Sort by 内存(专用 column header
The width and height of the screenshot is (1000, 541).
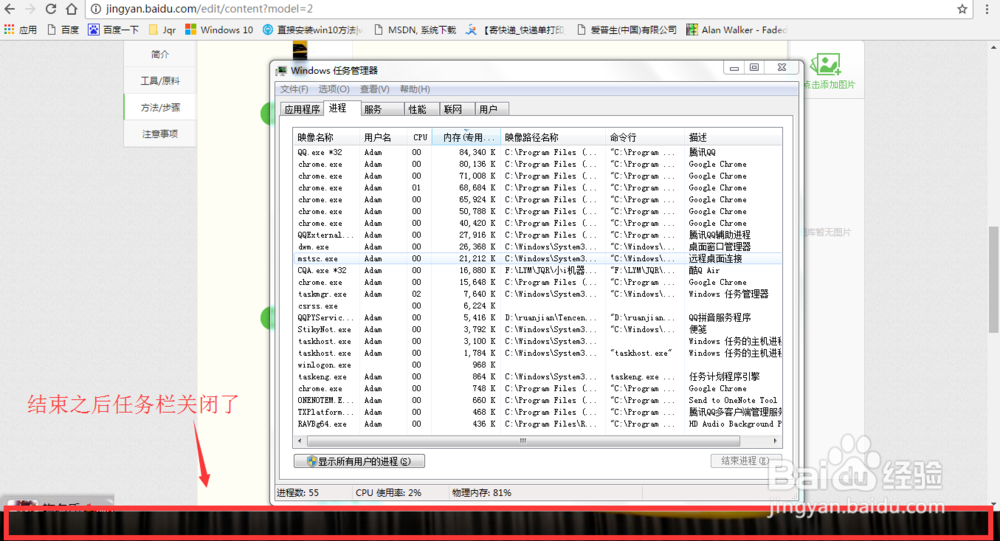pos(466,137)
